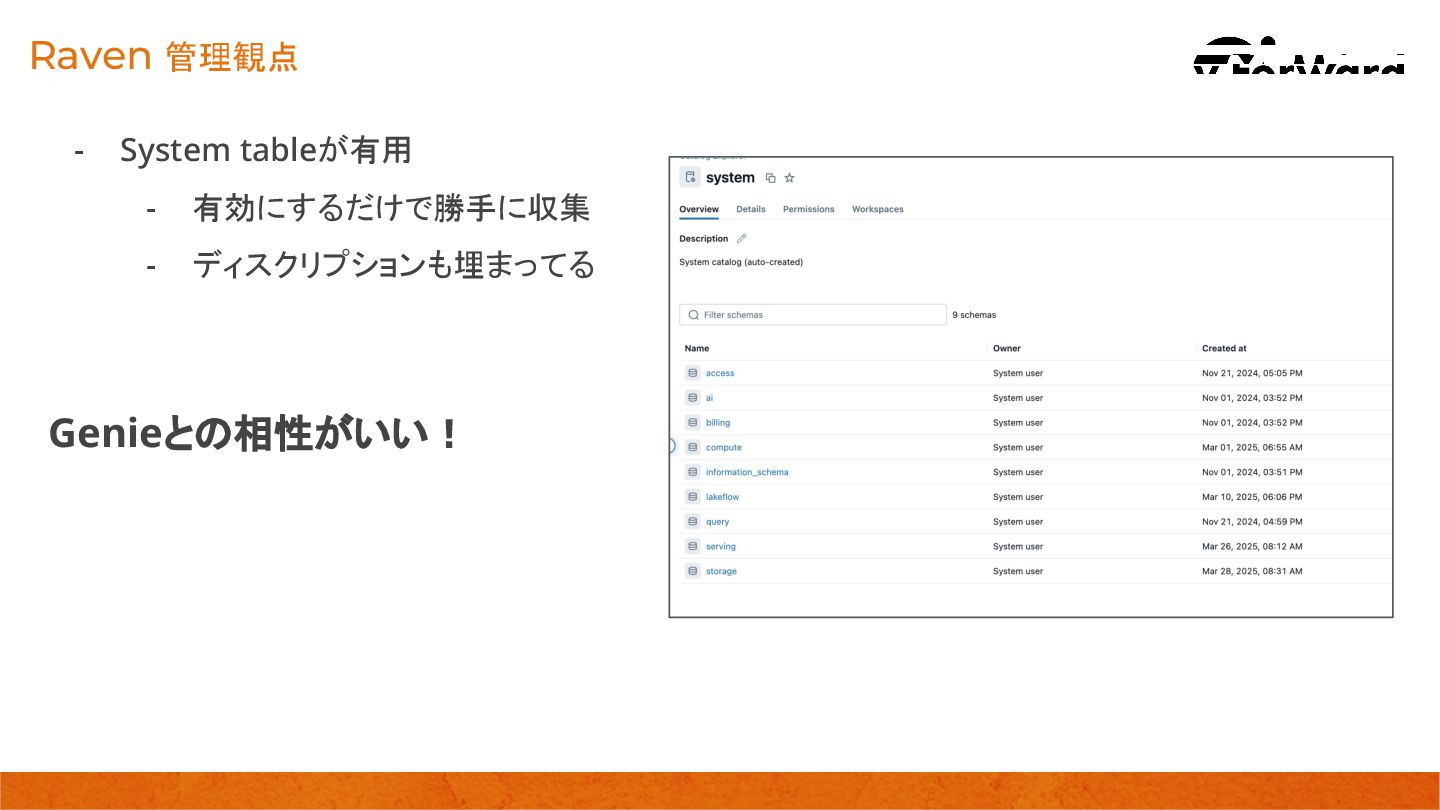Open the information_schema link

click(x=747, y=472)
